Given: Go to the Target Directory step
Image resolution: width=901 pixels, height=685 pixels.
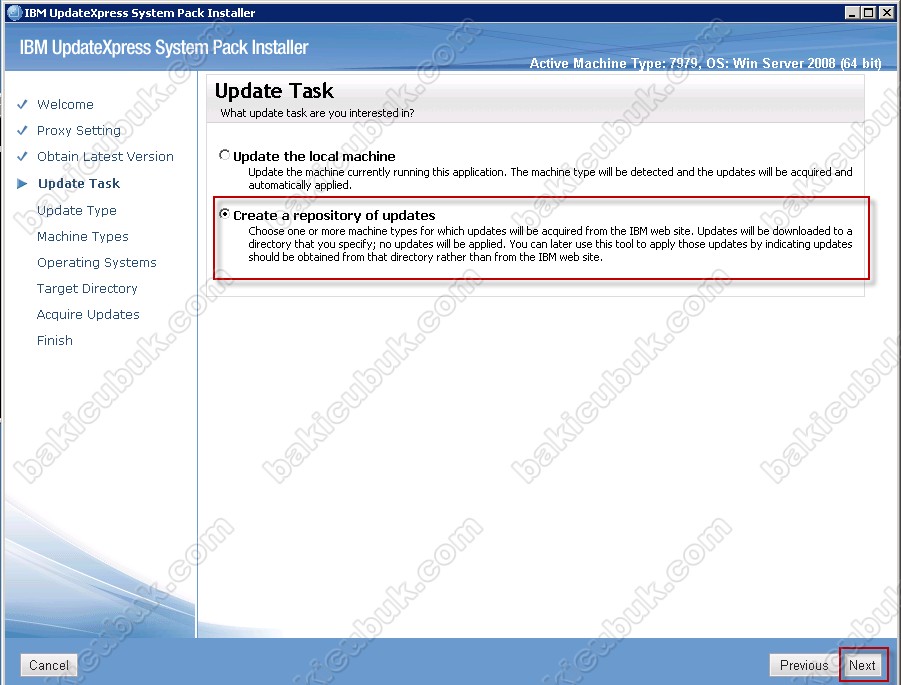Looking at the screenshot, I should tap(87, 288).
